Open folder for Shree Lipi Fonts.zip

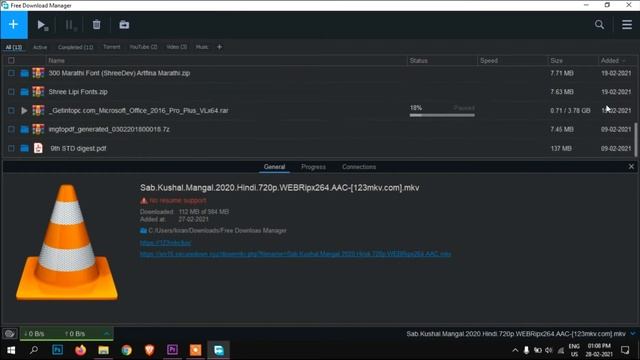pyautogui.click(x=24, y=92)
